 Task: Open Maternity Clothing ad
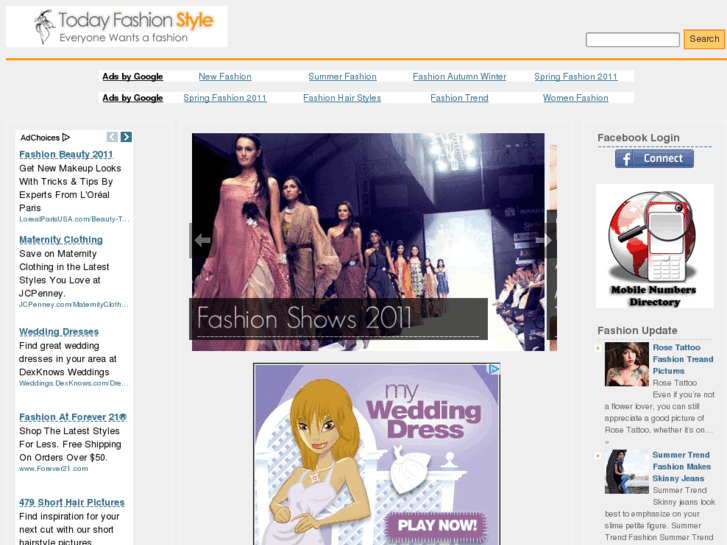point(61,240)
